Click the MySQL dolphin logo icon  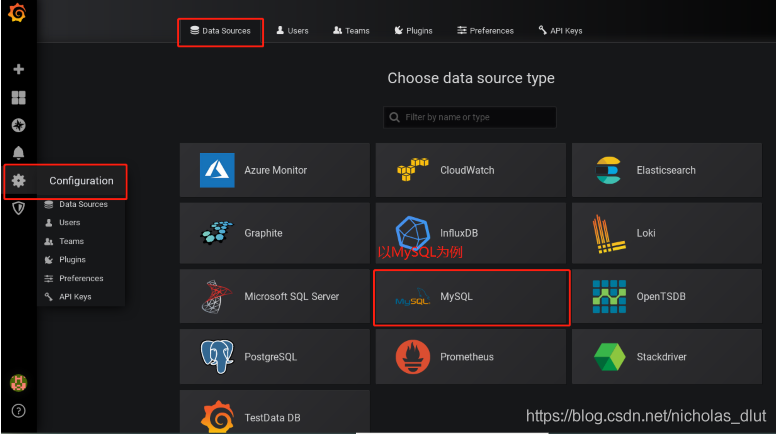(x=413, y=296)
